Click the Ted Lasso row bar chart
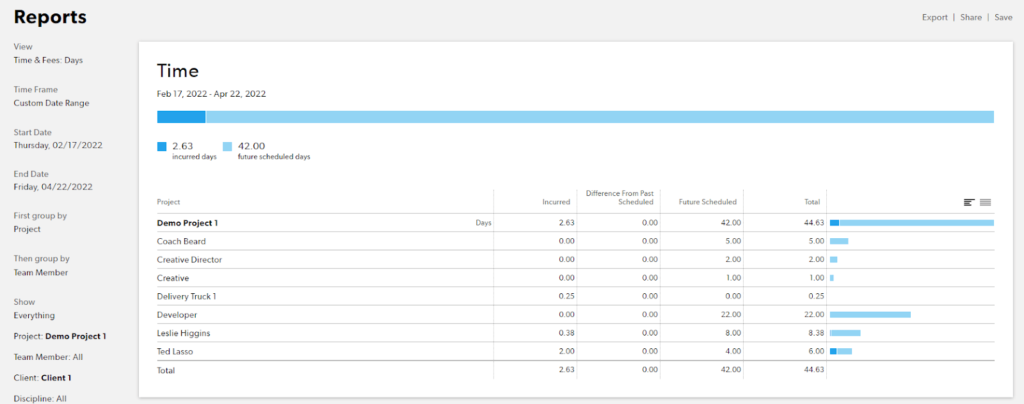The height and width of the screenshot is (404, 1024). pos(840,351)
